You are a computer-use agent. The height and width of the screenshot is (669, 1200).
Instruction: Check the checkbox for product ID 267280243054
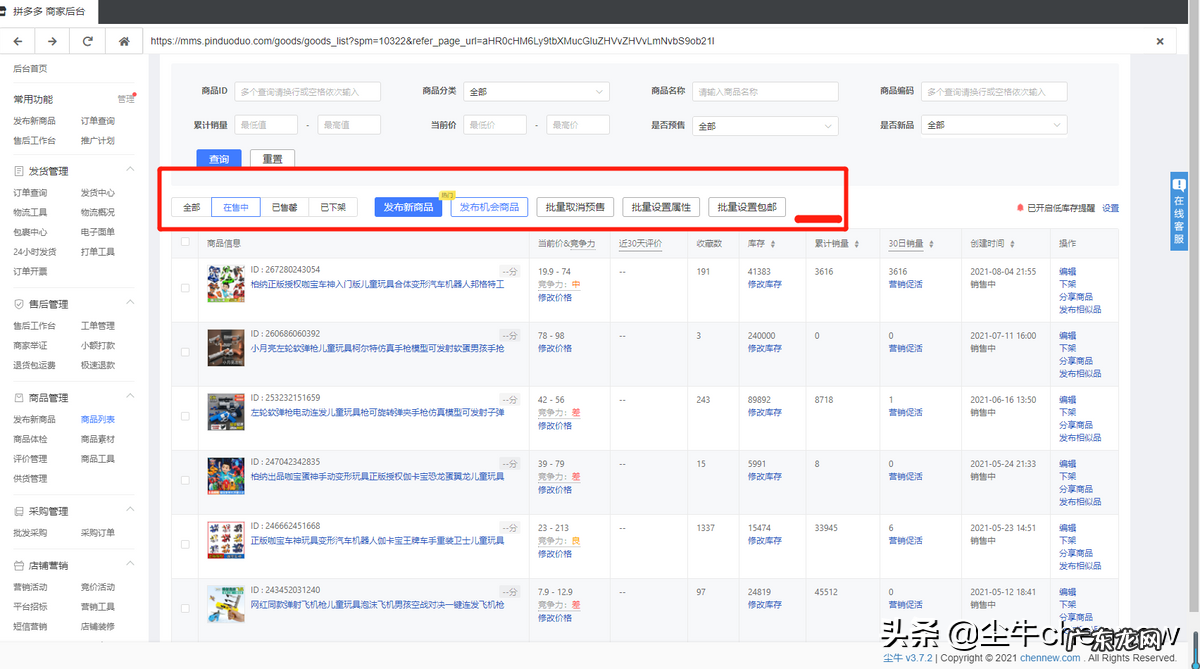(x=184, y=288)
